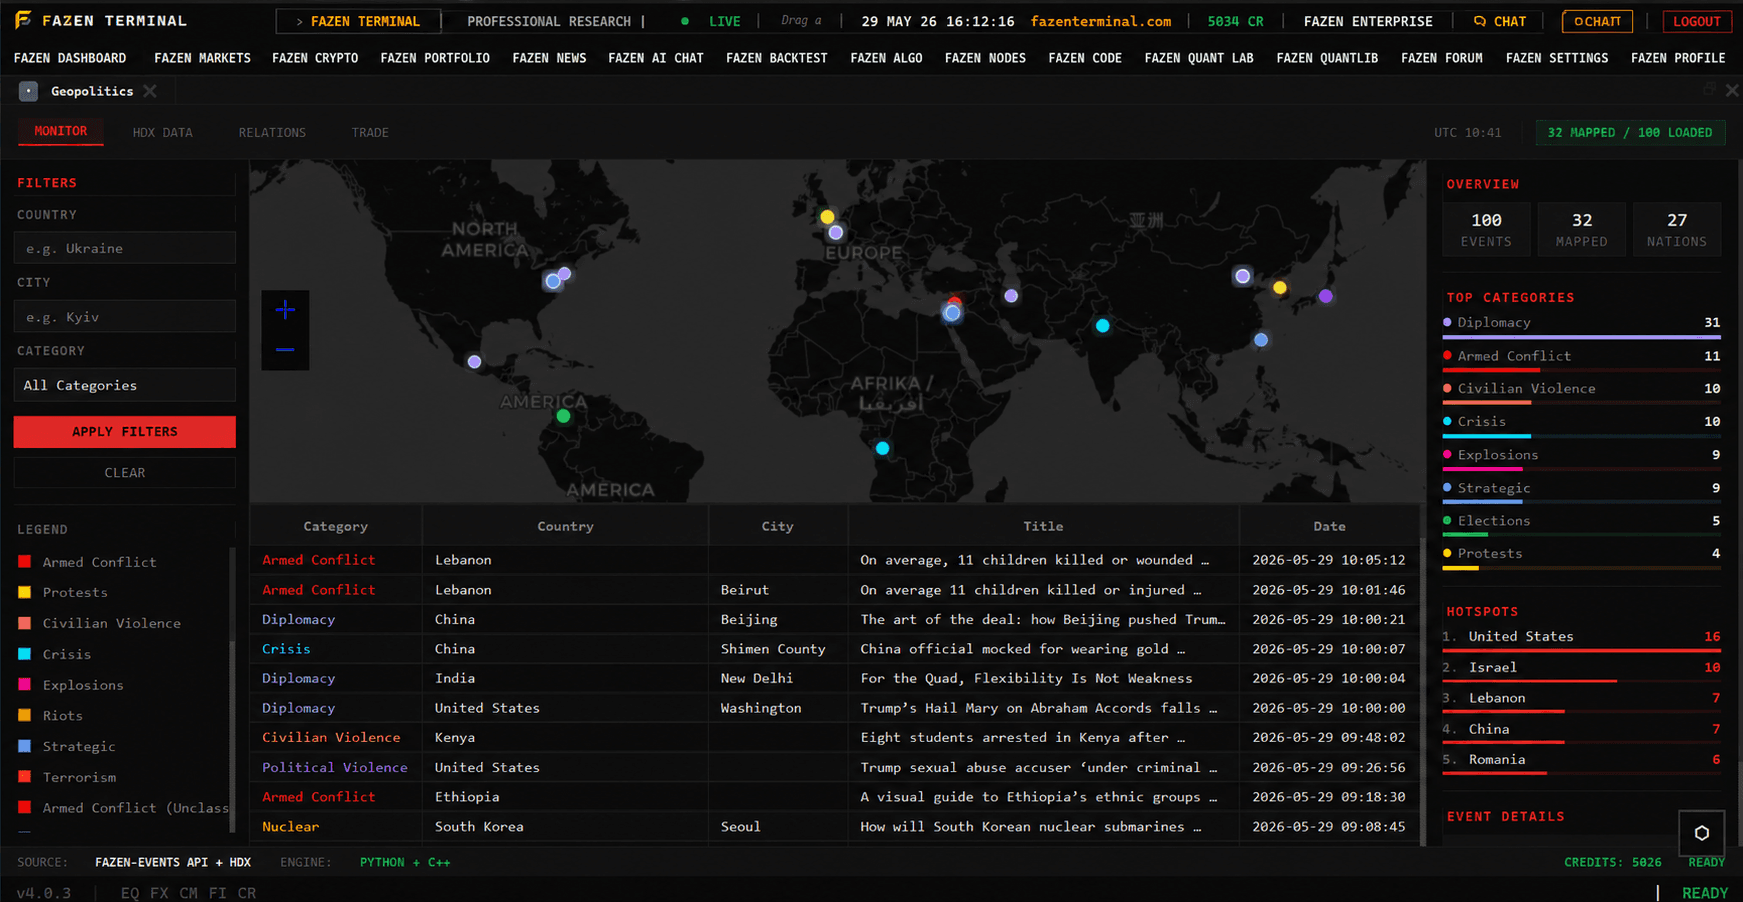Open Fazen Quant Lab menu
1743x902 pixels.
coord(1199,58)
